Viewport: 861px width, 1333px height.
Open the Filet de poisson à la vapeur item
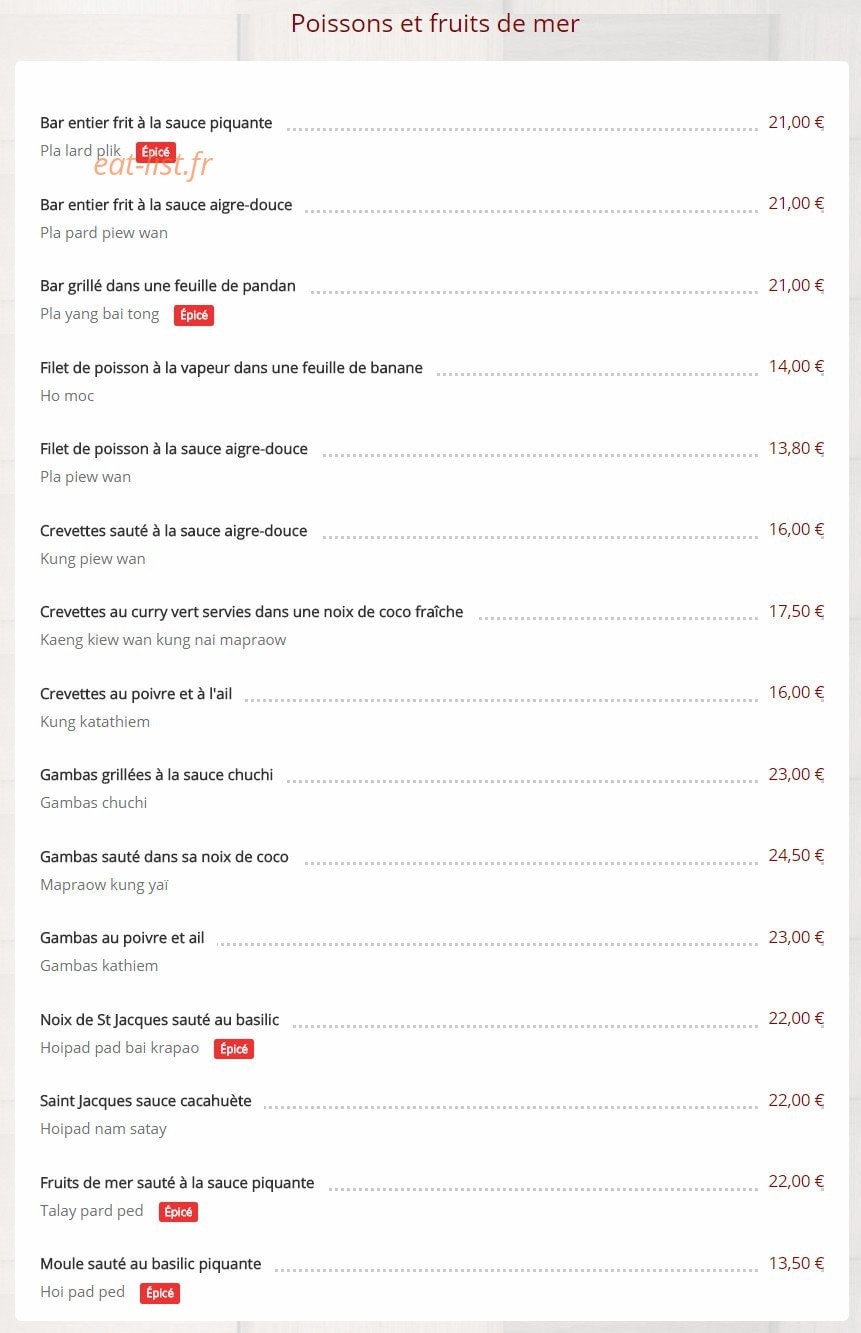click(231, 368)
